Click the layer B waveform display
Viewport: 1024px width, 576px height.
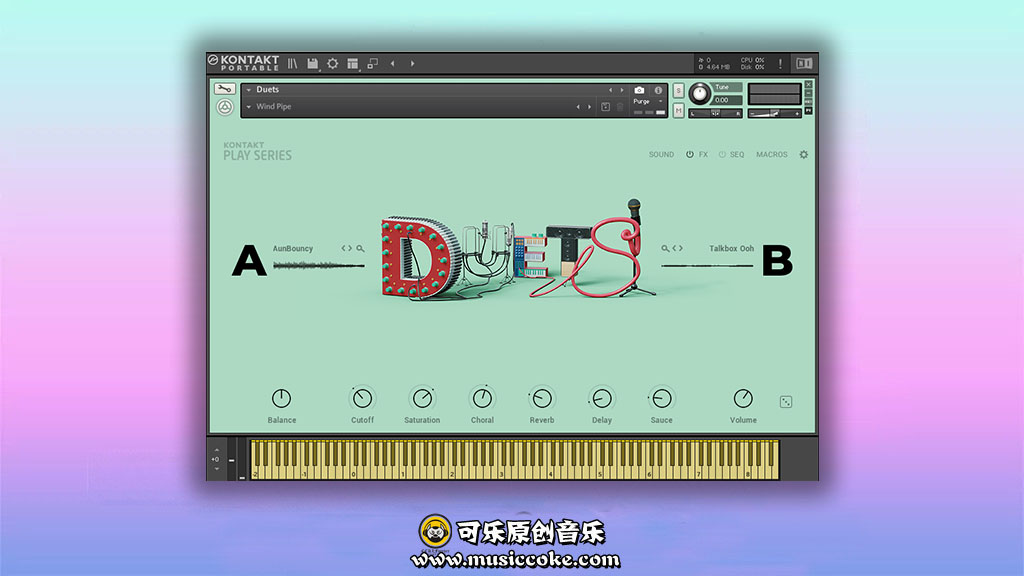707,265
